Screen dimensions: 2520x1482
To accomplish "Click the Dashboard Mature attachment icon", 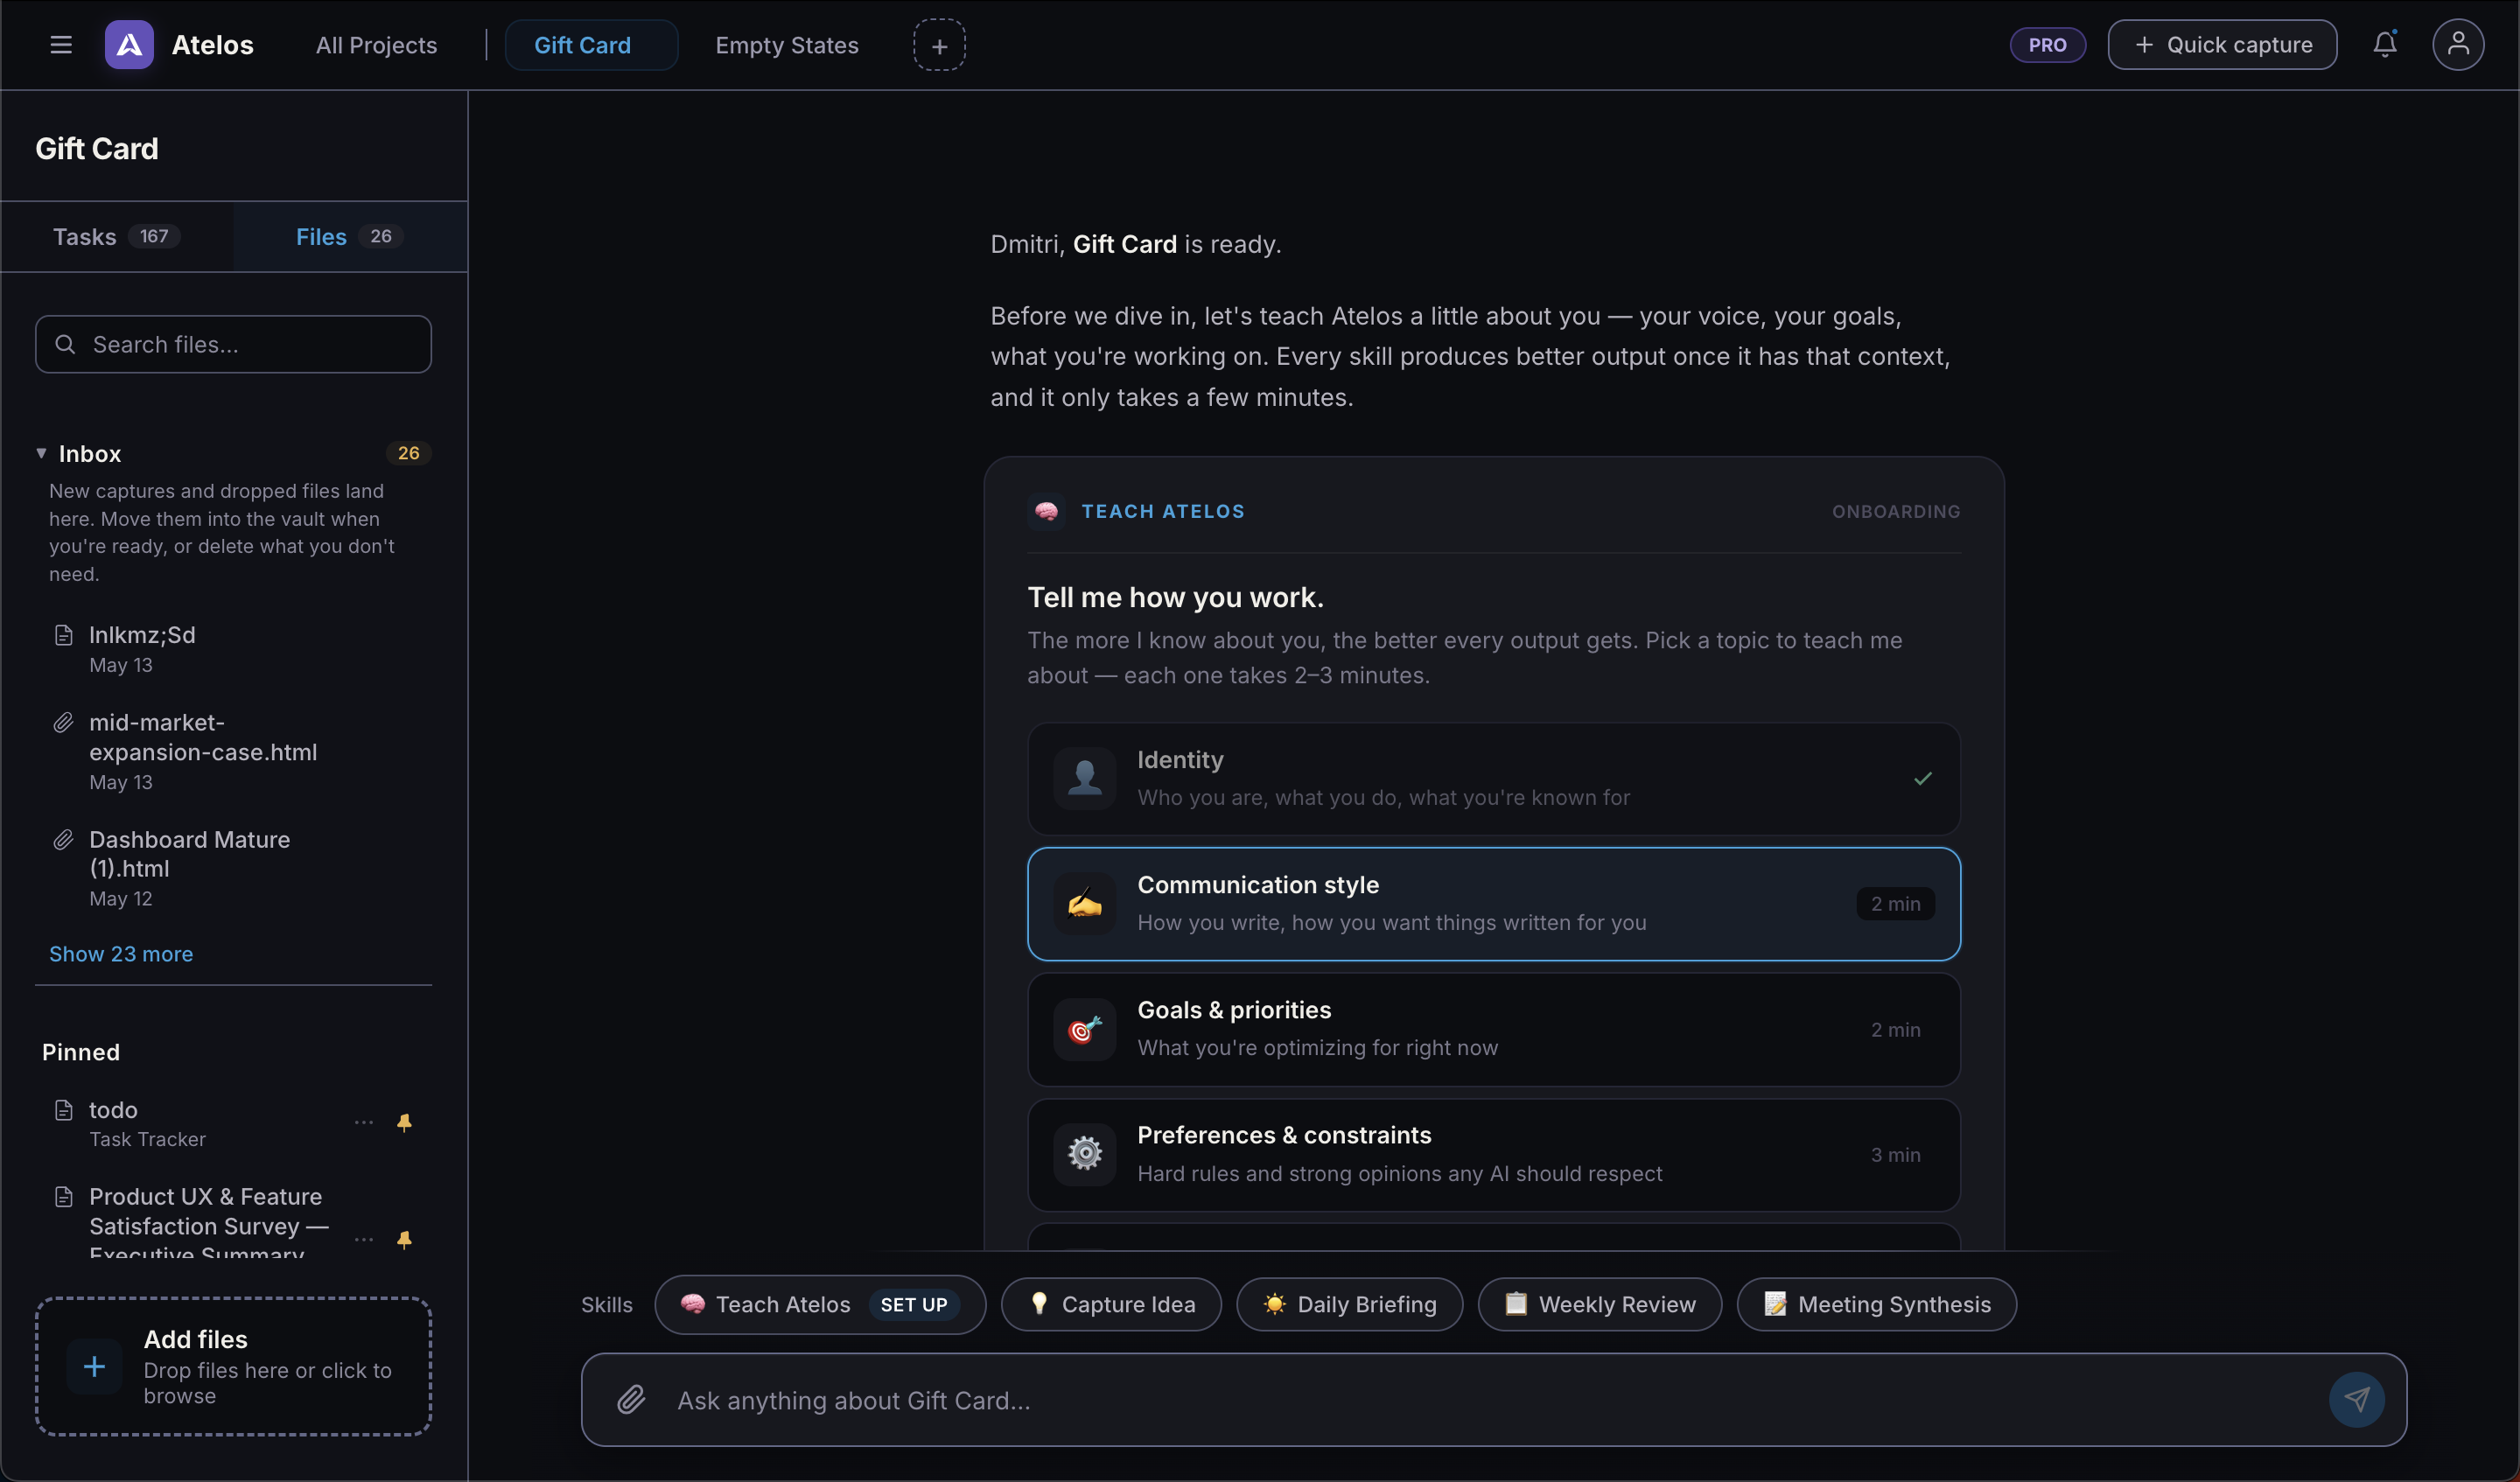I will pos(64,839).
